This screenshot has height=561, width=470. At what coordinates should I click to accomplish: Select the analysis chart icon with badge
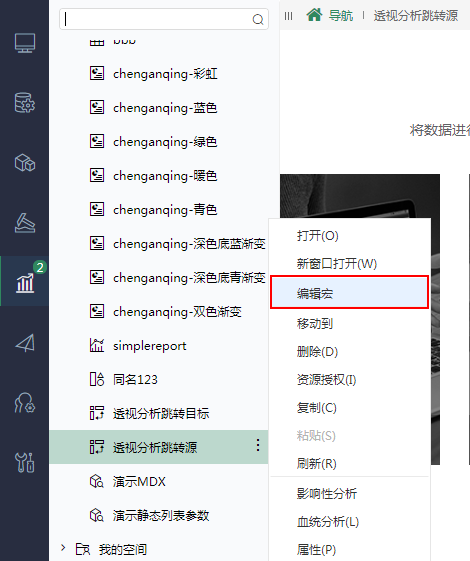click(25, 282)
